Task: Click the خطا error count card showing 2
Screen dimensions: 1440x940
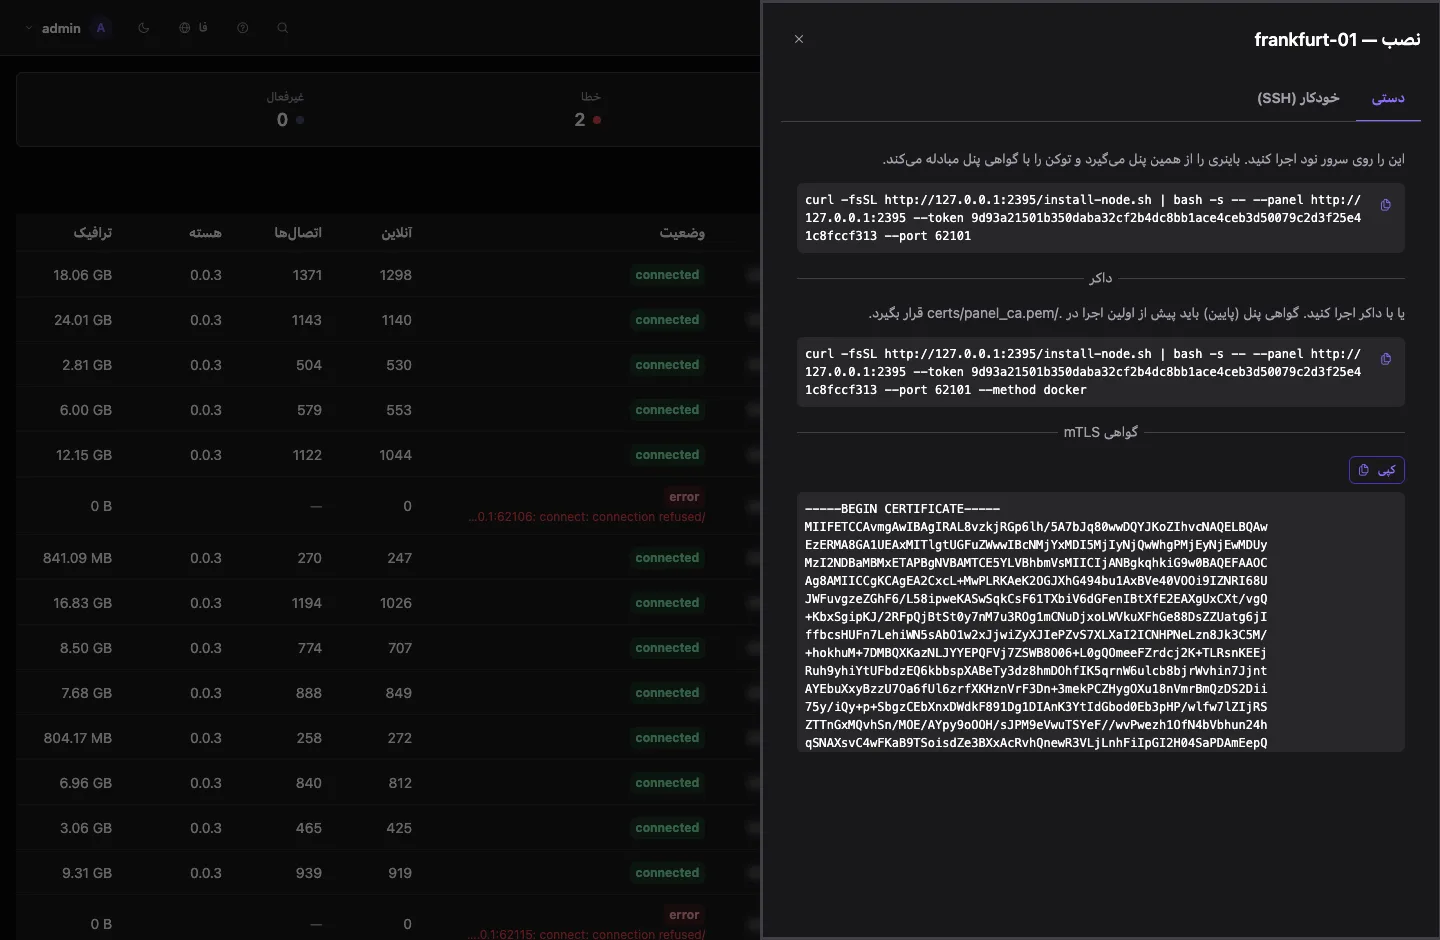Action: click(x=588, y=110)
